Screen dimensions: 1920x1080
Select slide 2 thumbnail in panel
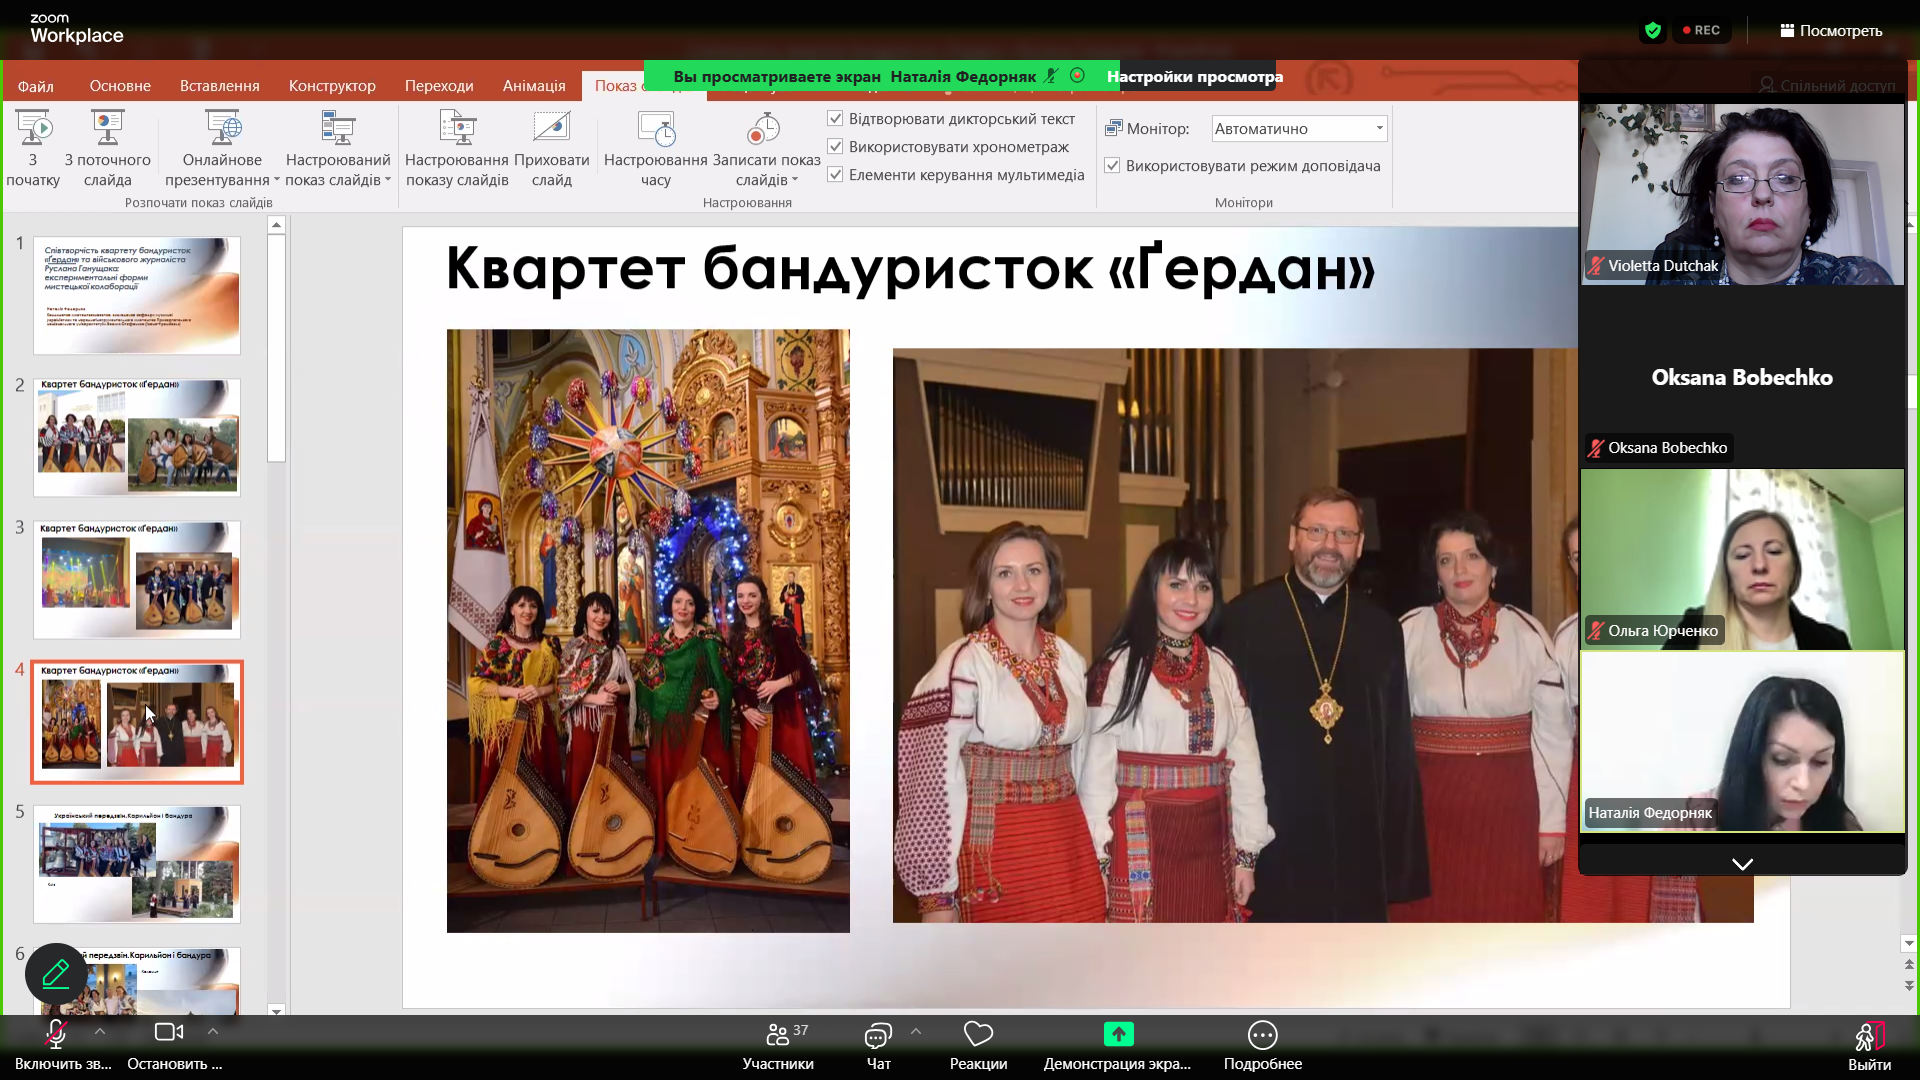(x=137, y=437)
